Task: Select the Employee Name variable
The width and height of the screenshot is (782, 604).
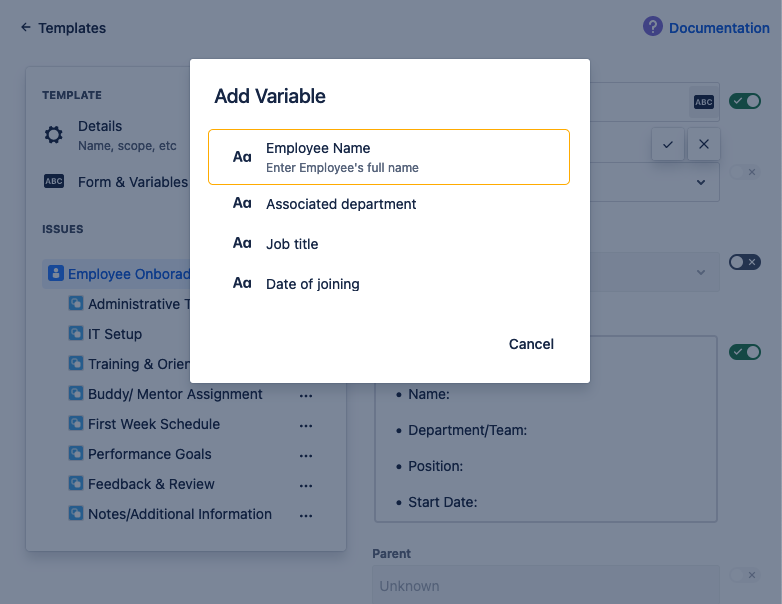Action: (x=388, y=157)
